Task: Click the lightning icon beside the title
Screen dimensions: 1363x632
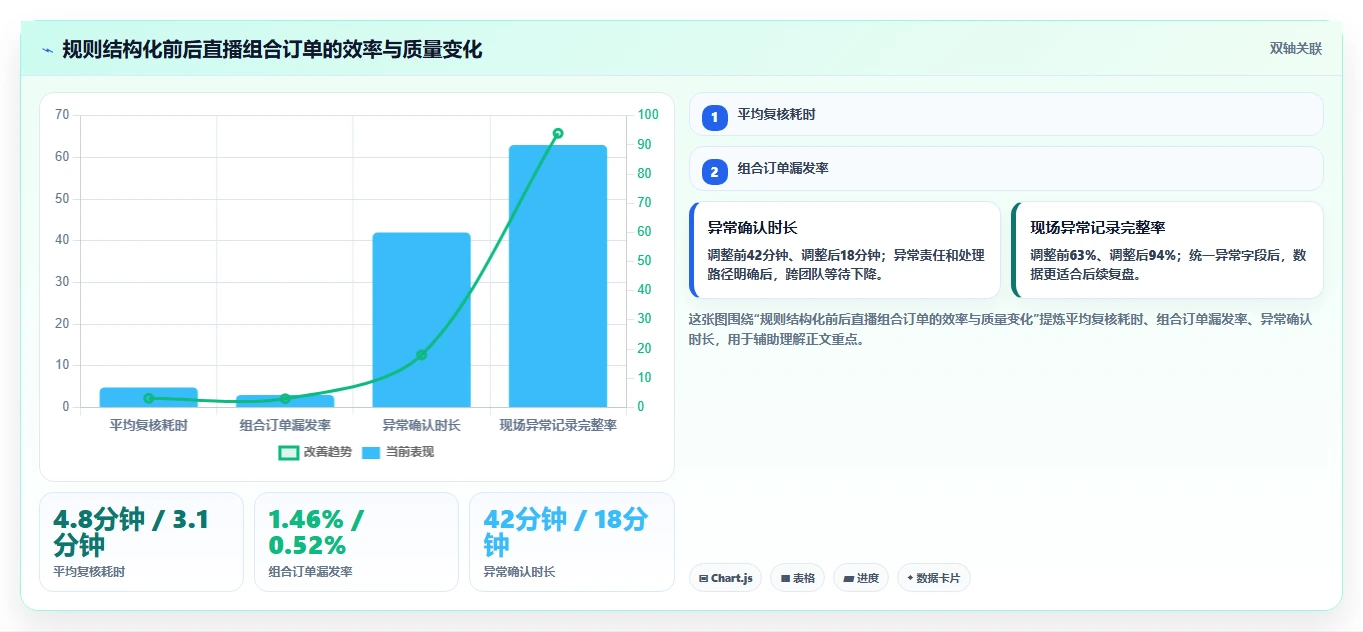Action: point(47,50)
